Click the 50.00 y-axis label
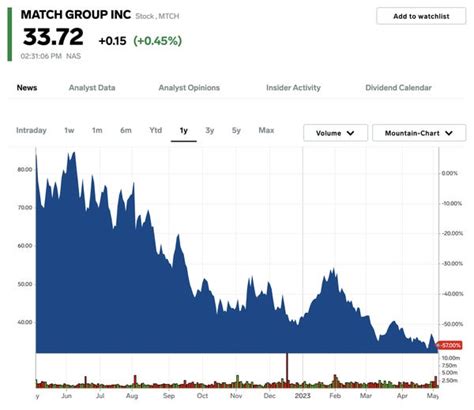 click(25, 284)
